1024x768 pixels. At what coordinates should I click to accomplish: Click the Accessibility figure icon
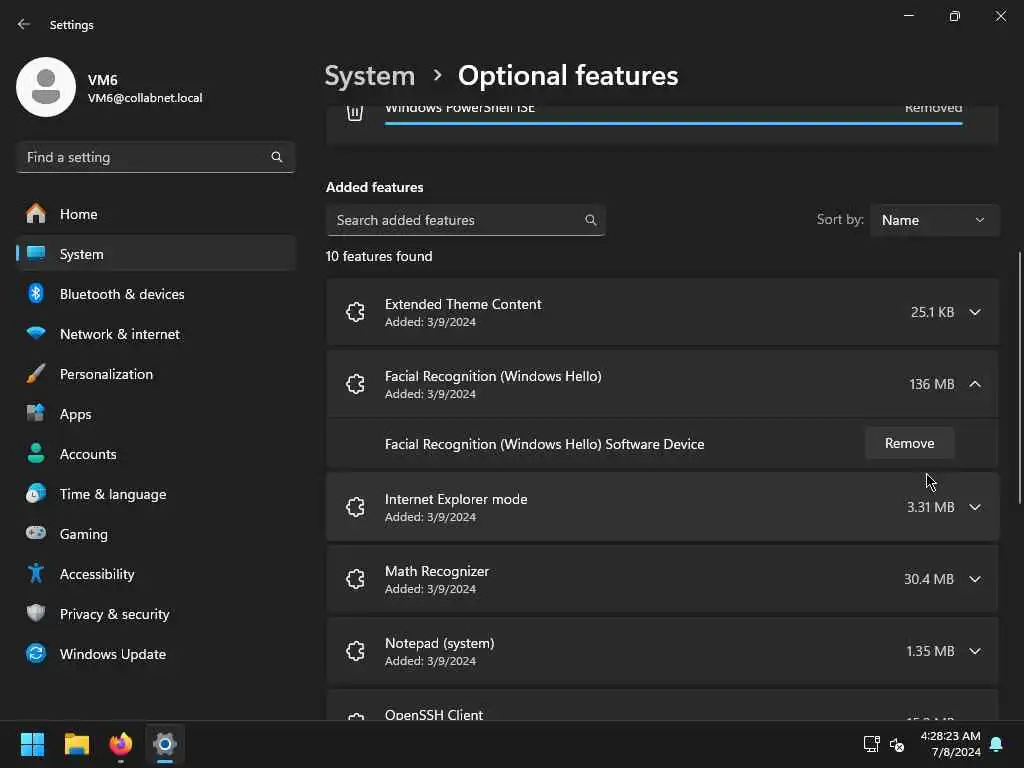(36, 574)
